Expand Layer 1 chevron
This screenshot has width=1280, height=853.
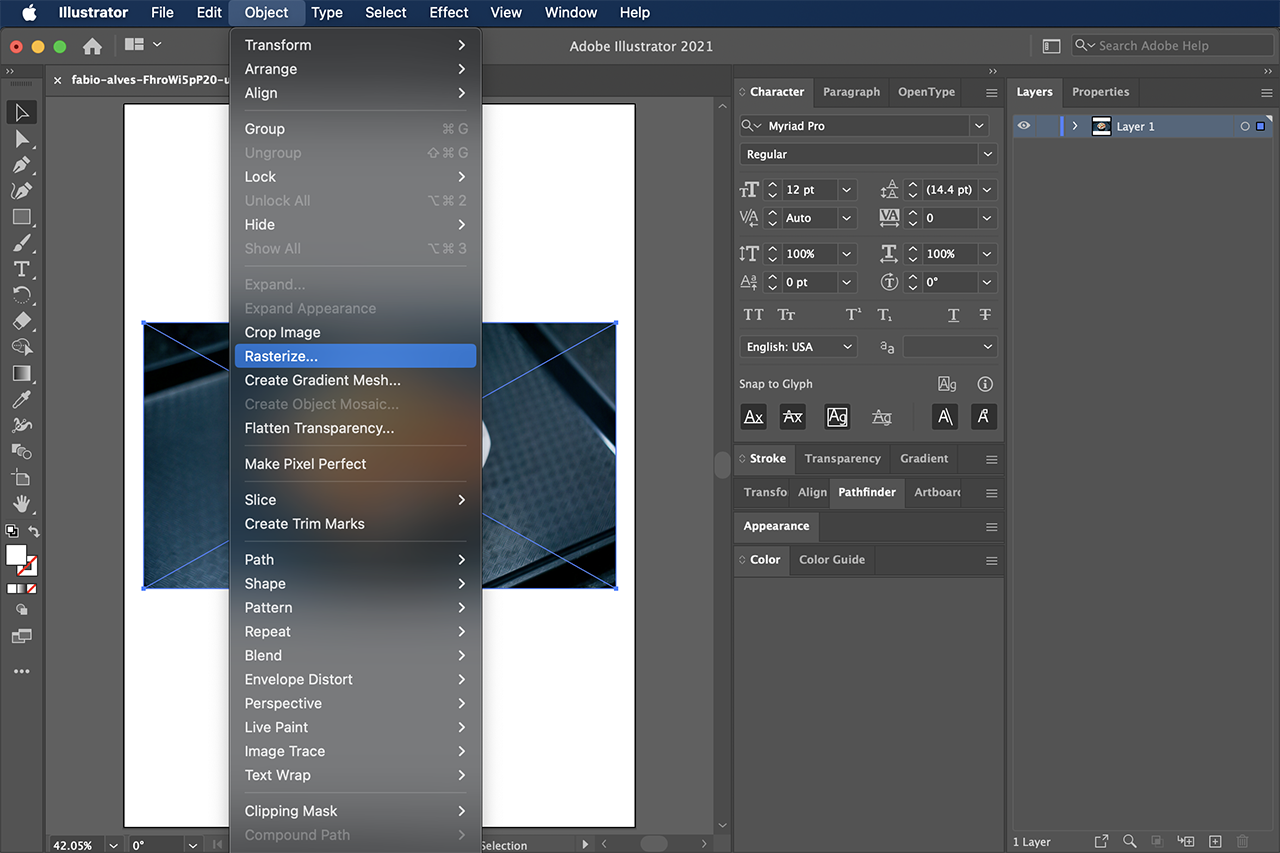[x=1075, y=127]
